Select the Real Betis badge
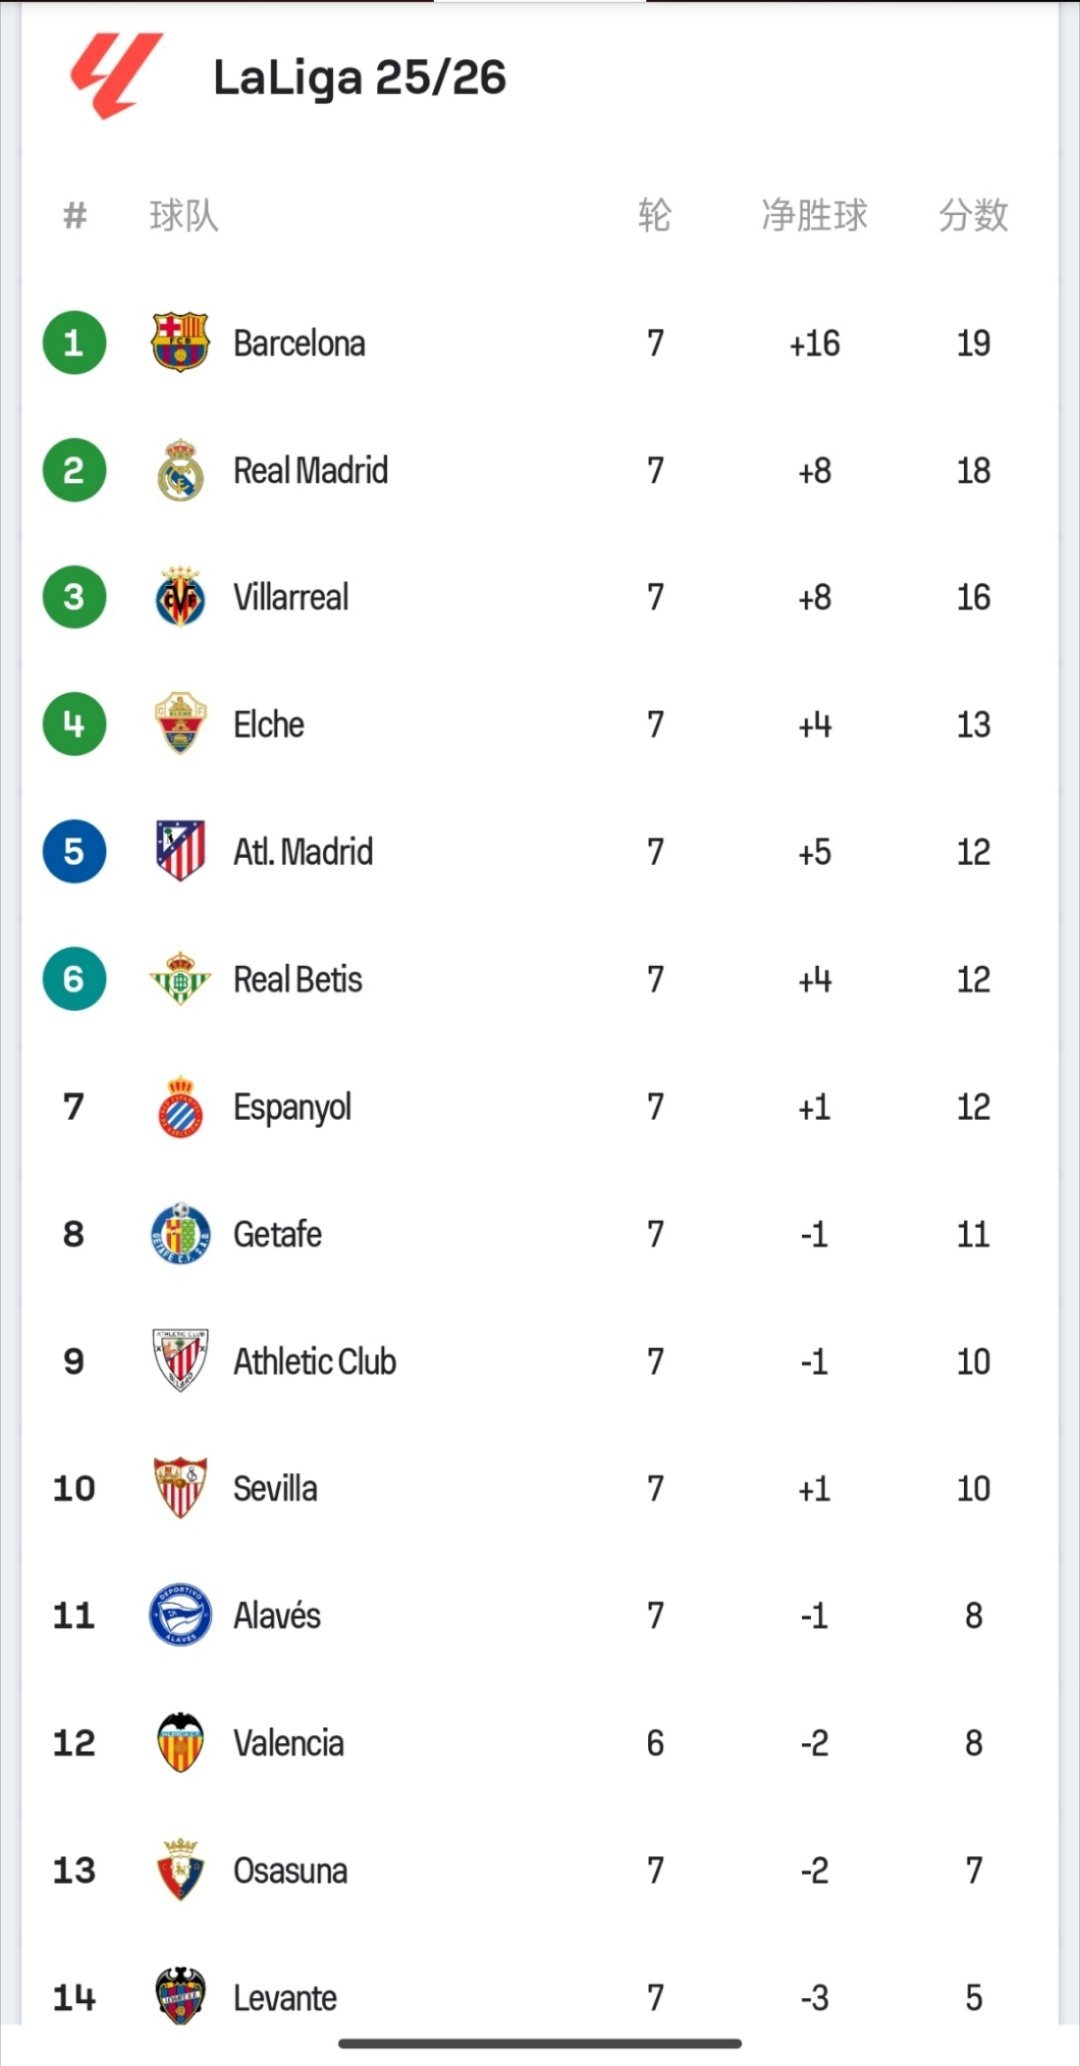The height and width of the screenshot is (2066, 1080). (x=180, y=978)
